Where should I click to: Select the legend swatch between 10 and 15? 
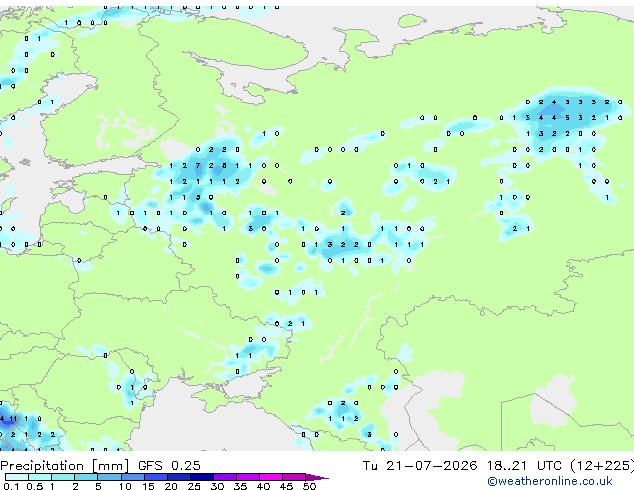coord(132,477)
